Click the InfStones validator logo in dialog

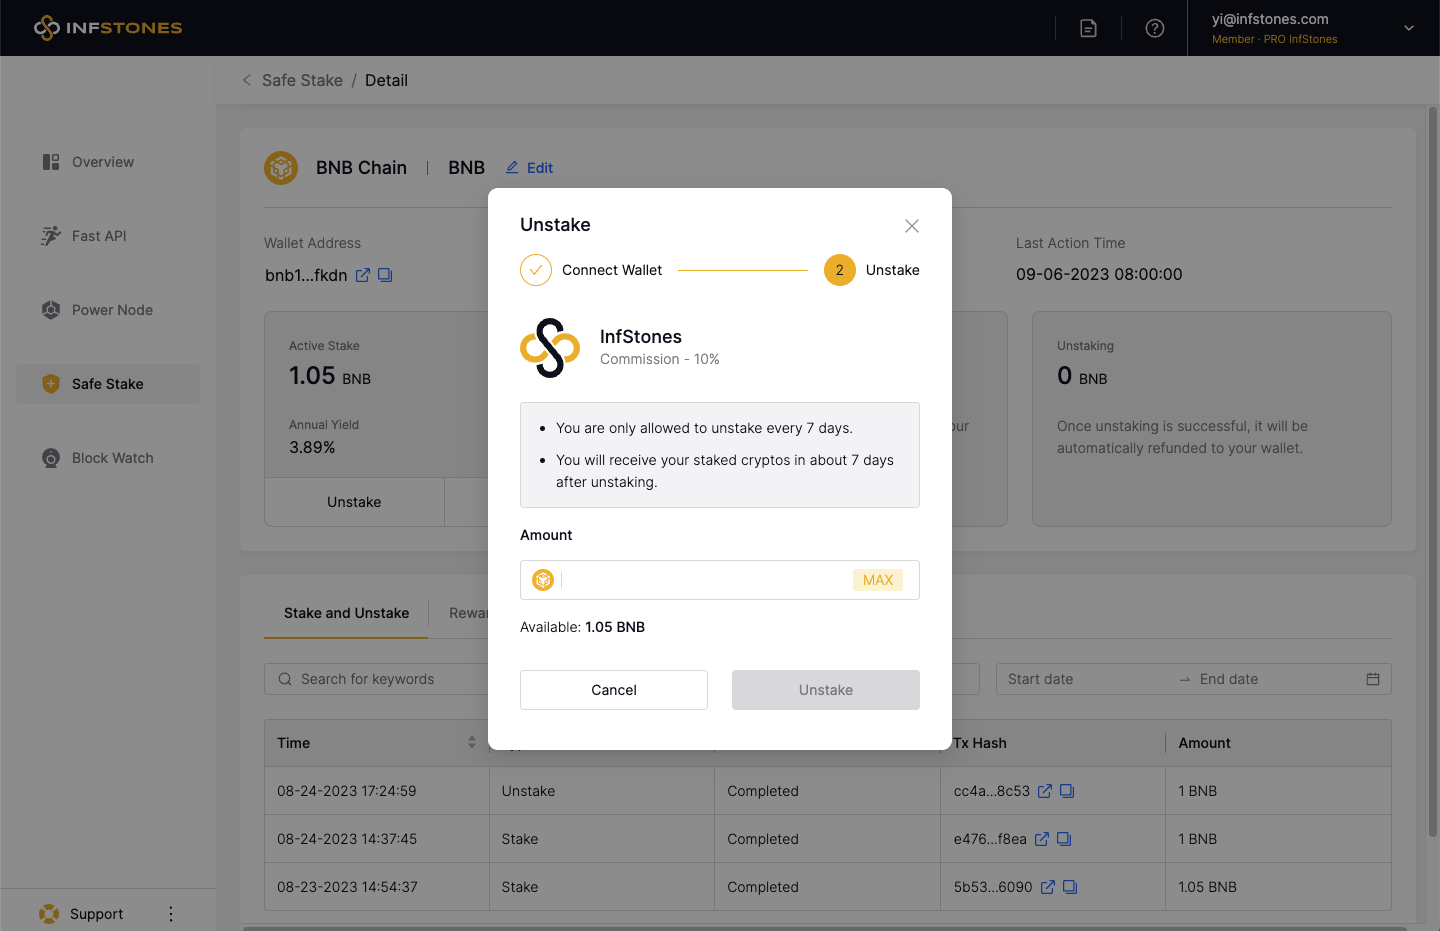[550, 348]
